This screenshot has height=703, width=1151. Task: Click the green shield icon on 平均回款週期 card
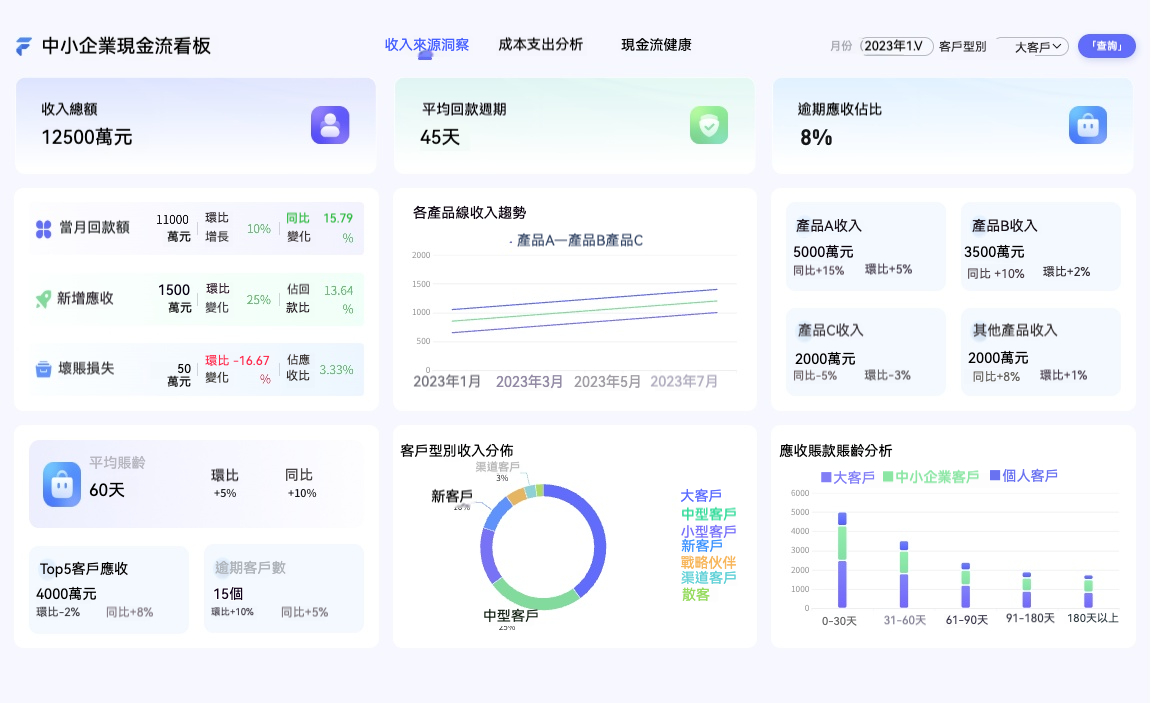pyautogui.click(x=709, y=125)
